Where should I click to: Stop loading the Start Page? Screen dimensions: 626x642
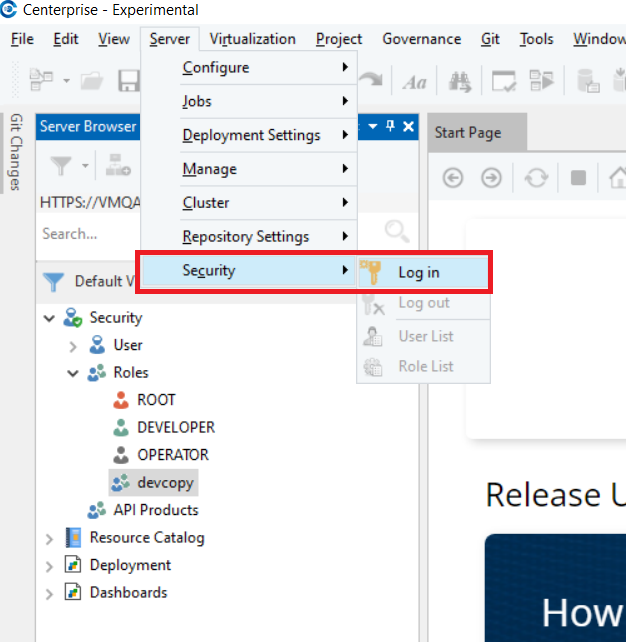point(578,178)
